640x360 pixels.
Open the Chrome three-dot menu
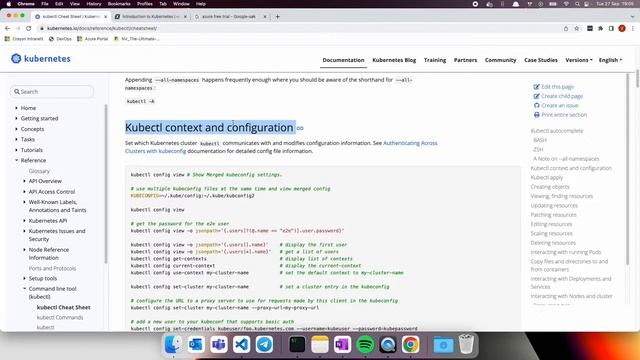[633, 28]
